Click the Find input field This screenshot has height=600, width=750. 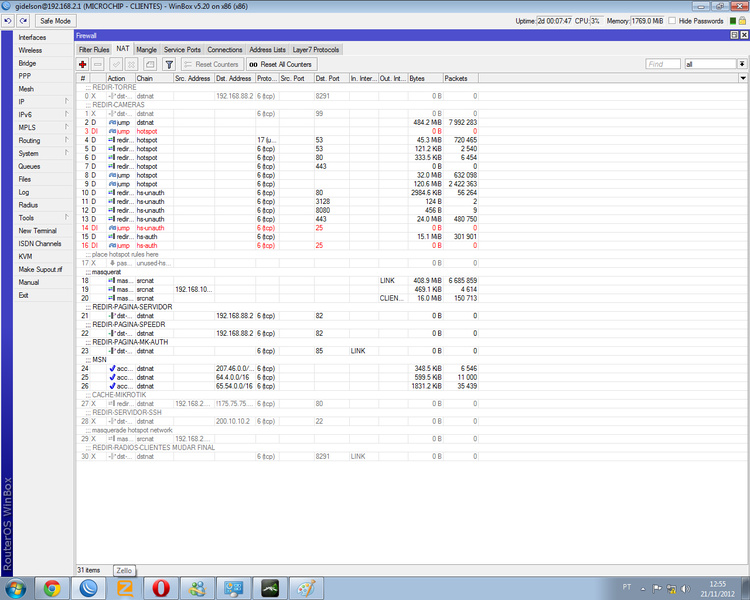click(x=663, y=64)
